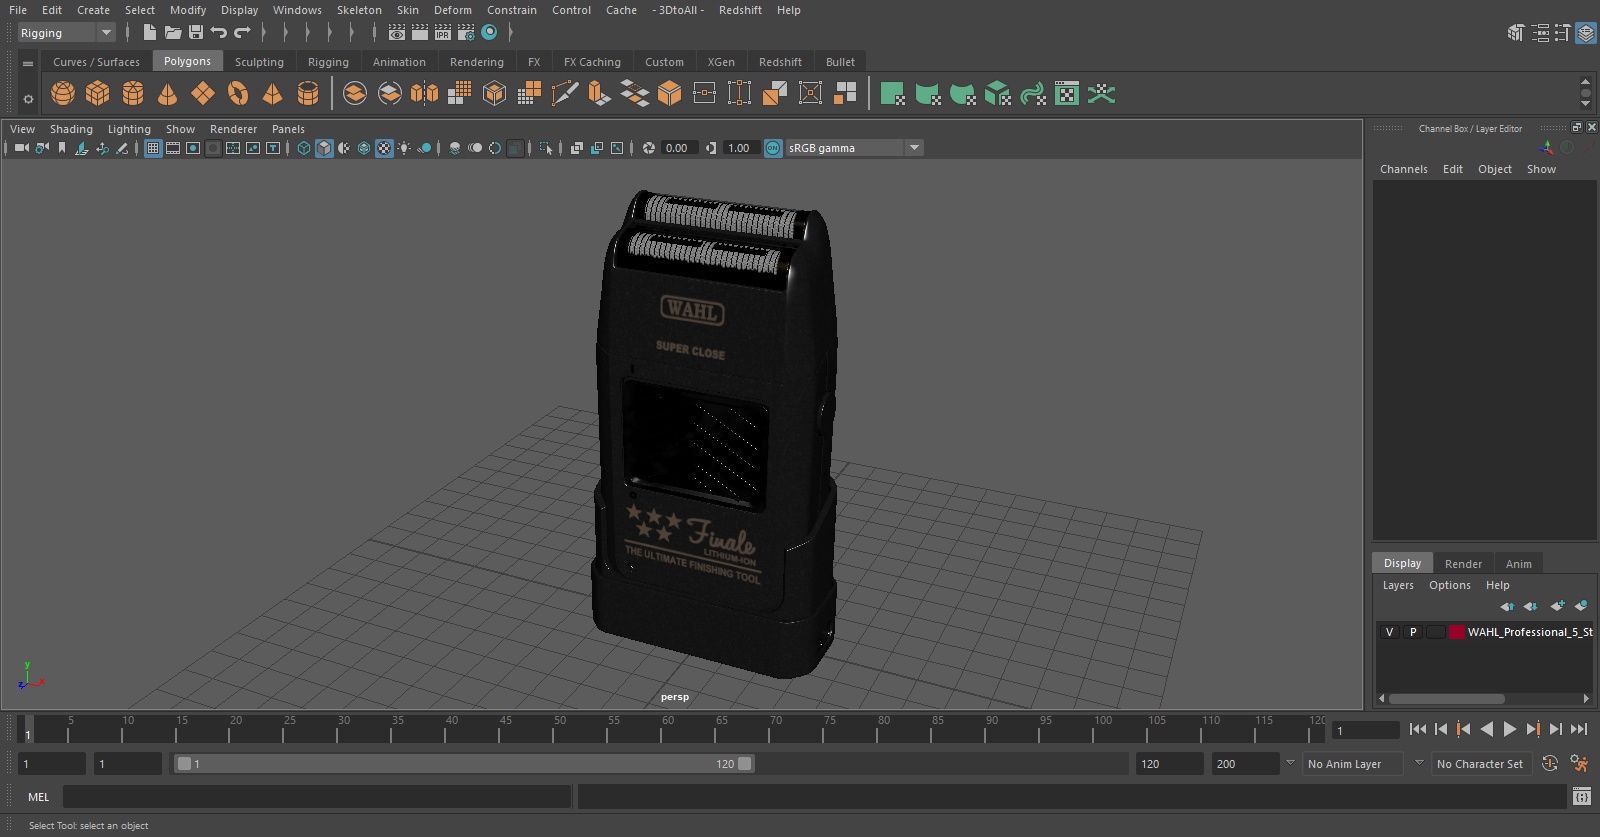Create a polygon cylinder from the shelf

[x=133, y=94]
